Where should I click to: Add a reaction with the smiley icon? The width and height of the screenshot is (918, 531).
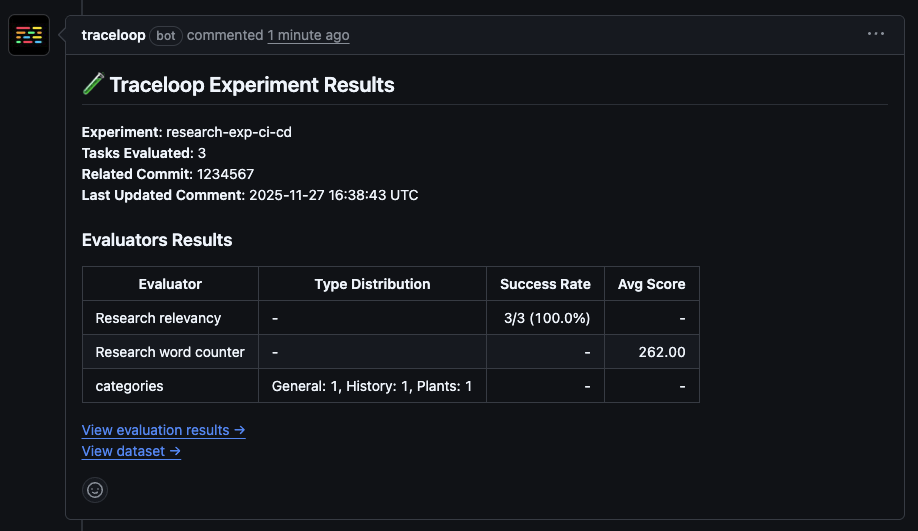(95, 490)
